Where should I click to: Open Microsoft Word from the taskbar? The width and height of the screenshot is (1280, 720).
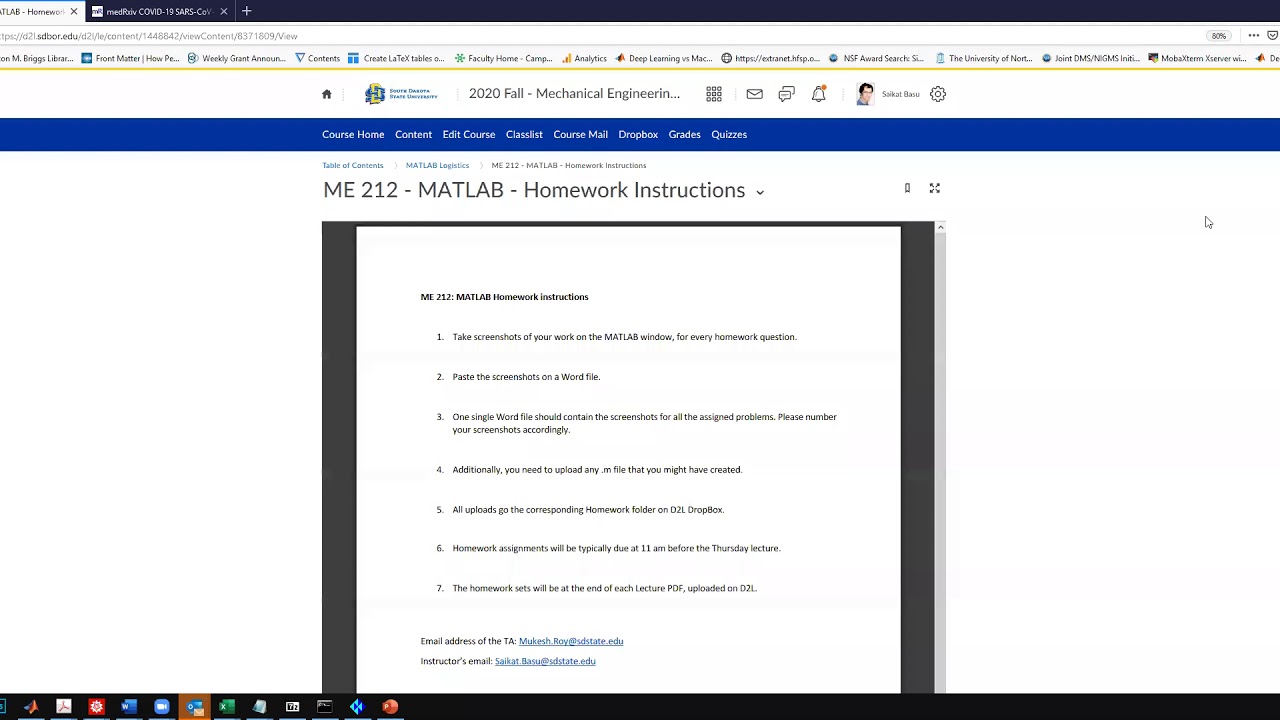coord(129,707)
